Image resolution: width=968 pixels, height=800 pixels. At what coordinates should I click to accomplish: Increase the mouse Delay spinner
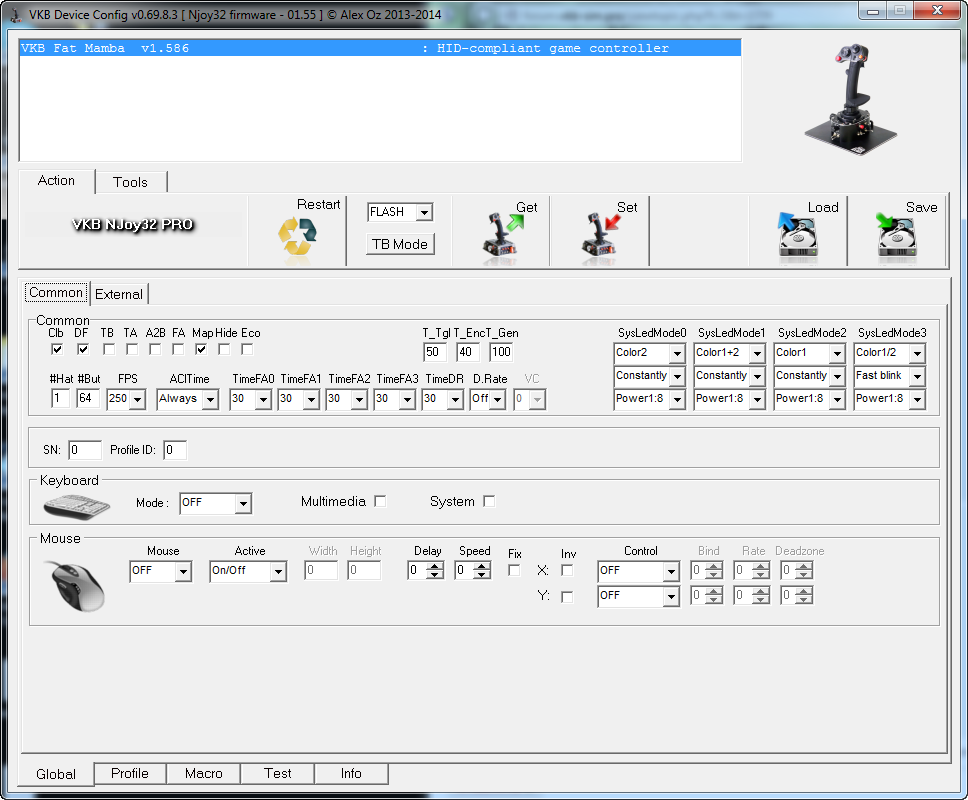(x=436, y=567)
